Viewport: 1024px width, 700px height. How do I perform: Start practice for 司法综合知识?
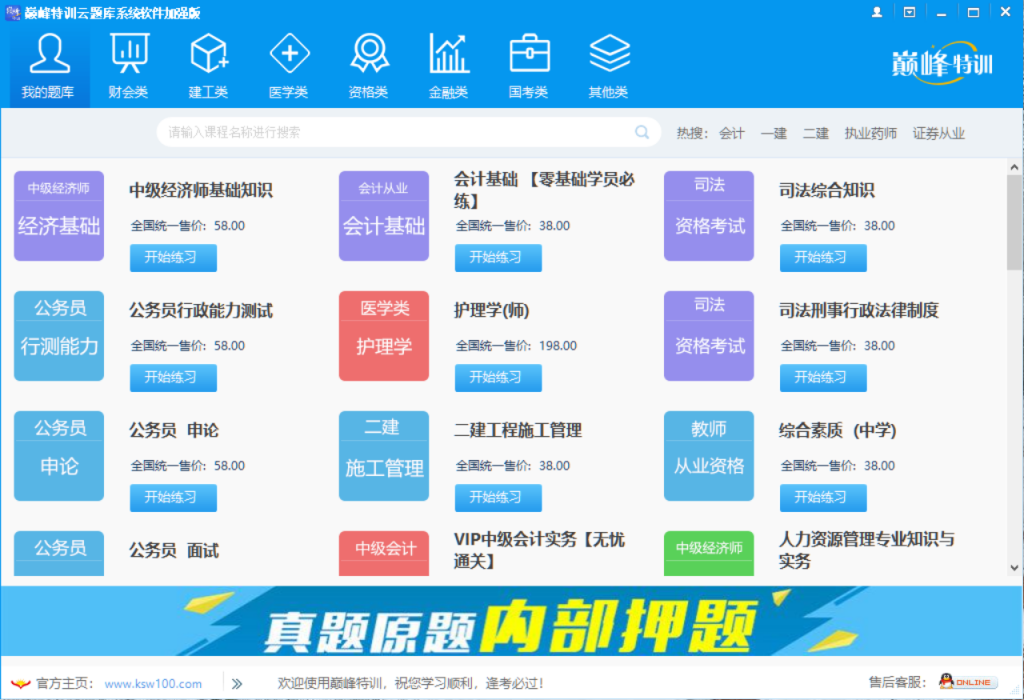point(823,258)
